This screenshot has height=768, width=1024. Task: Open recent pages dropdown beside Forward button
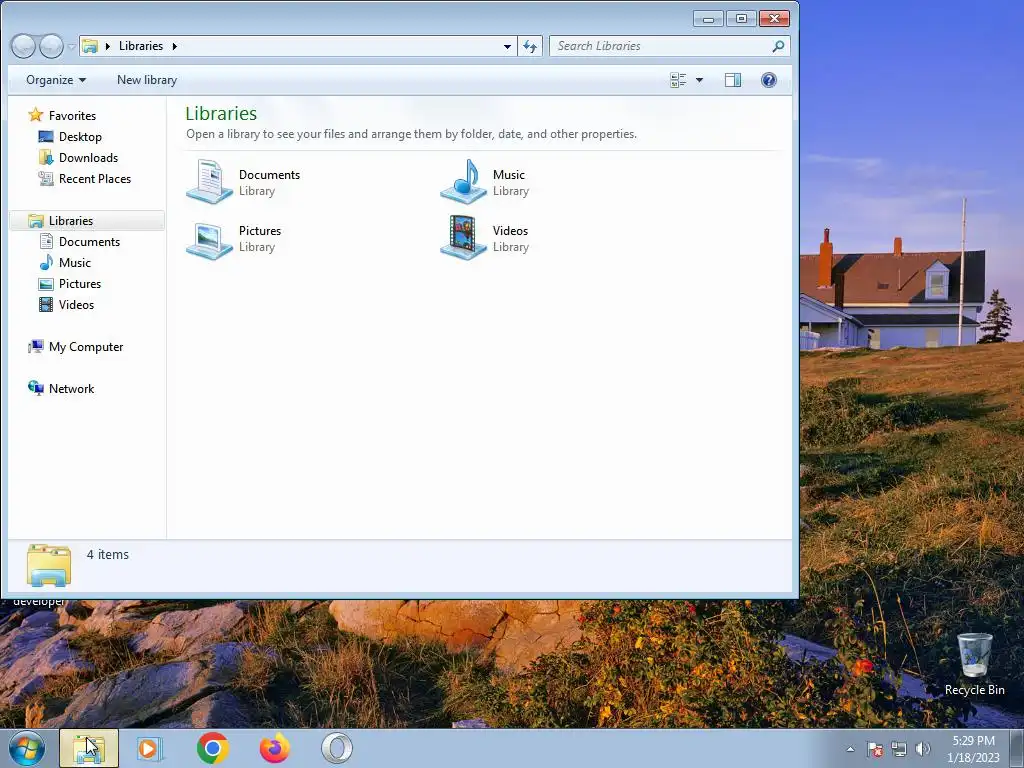71,47
